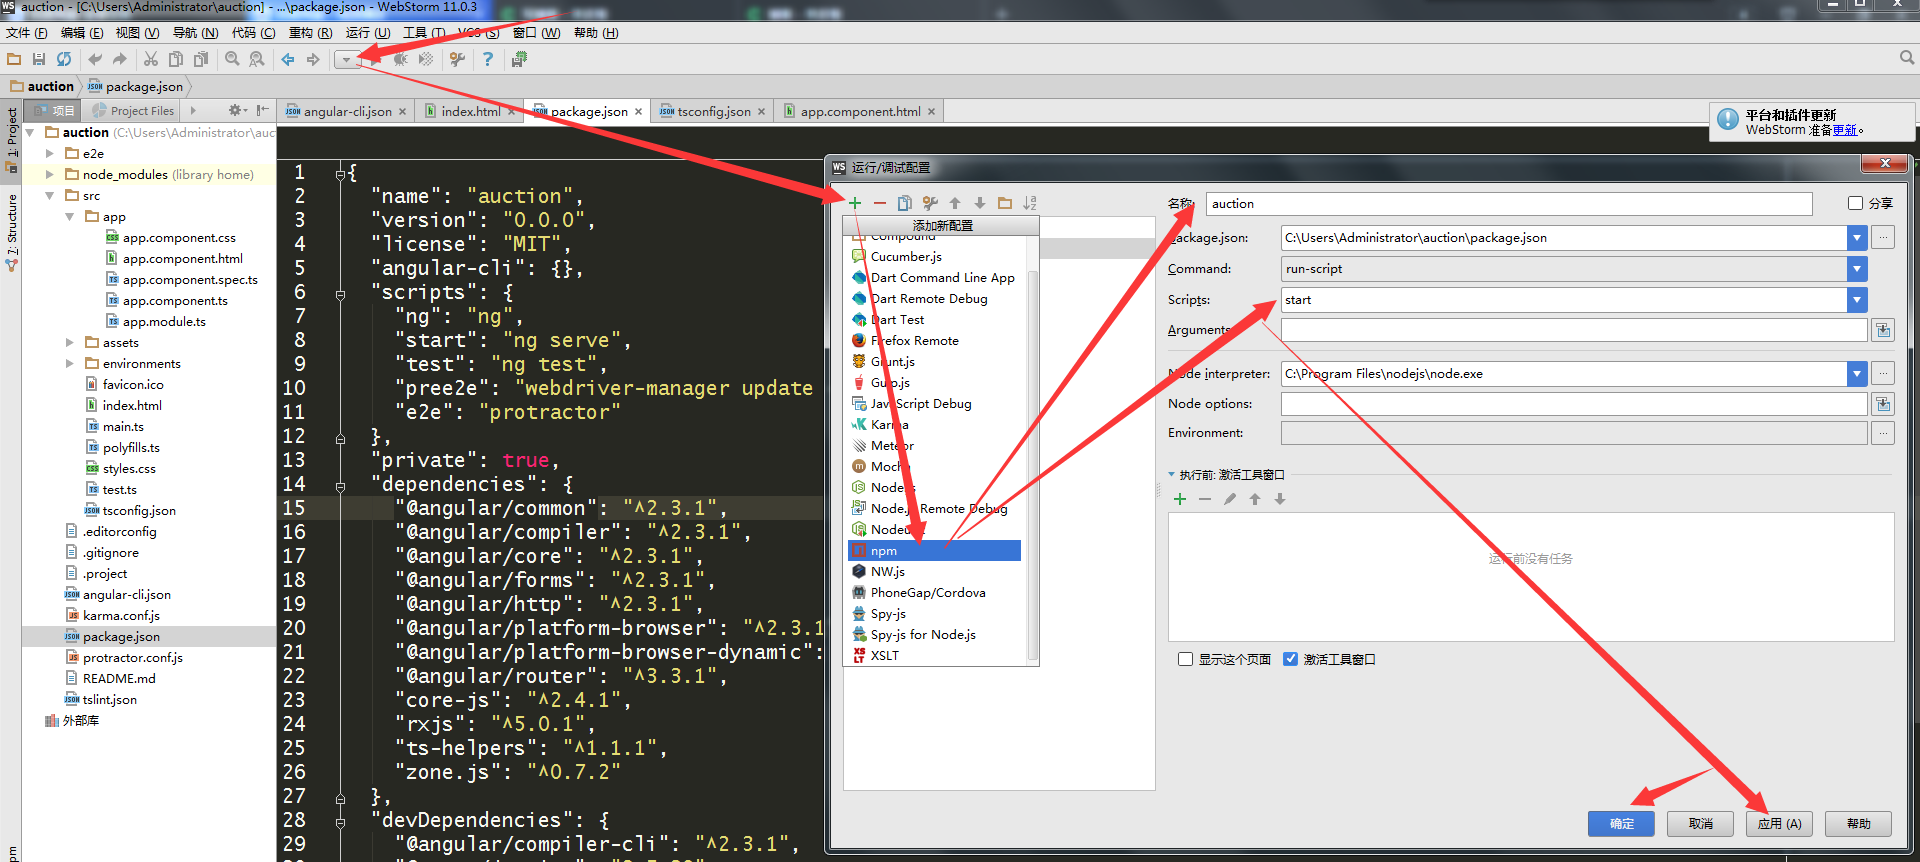This screenshot has height=862, width=1920.
Task: Open the Scripts start dropdown
Action: (x=1857, y=300)
